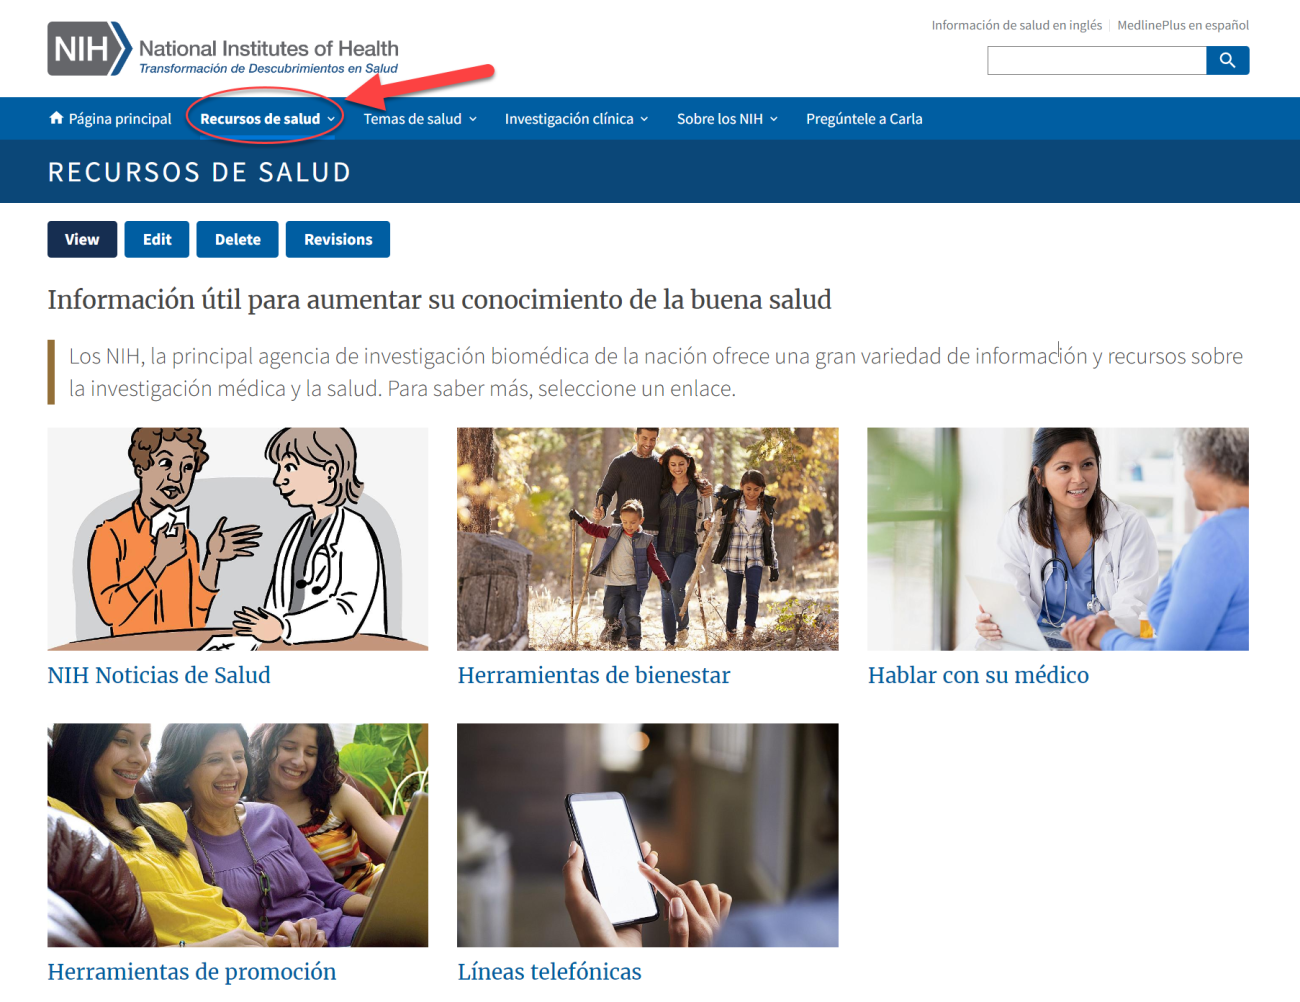Click the search magnifying glass icon

click(1227, 60)
